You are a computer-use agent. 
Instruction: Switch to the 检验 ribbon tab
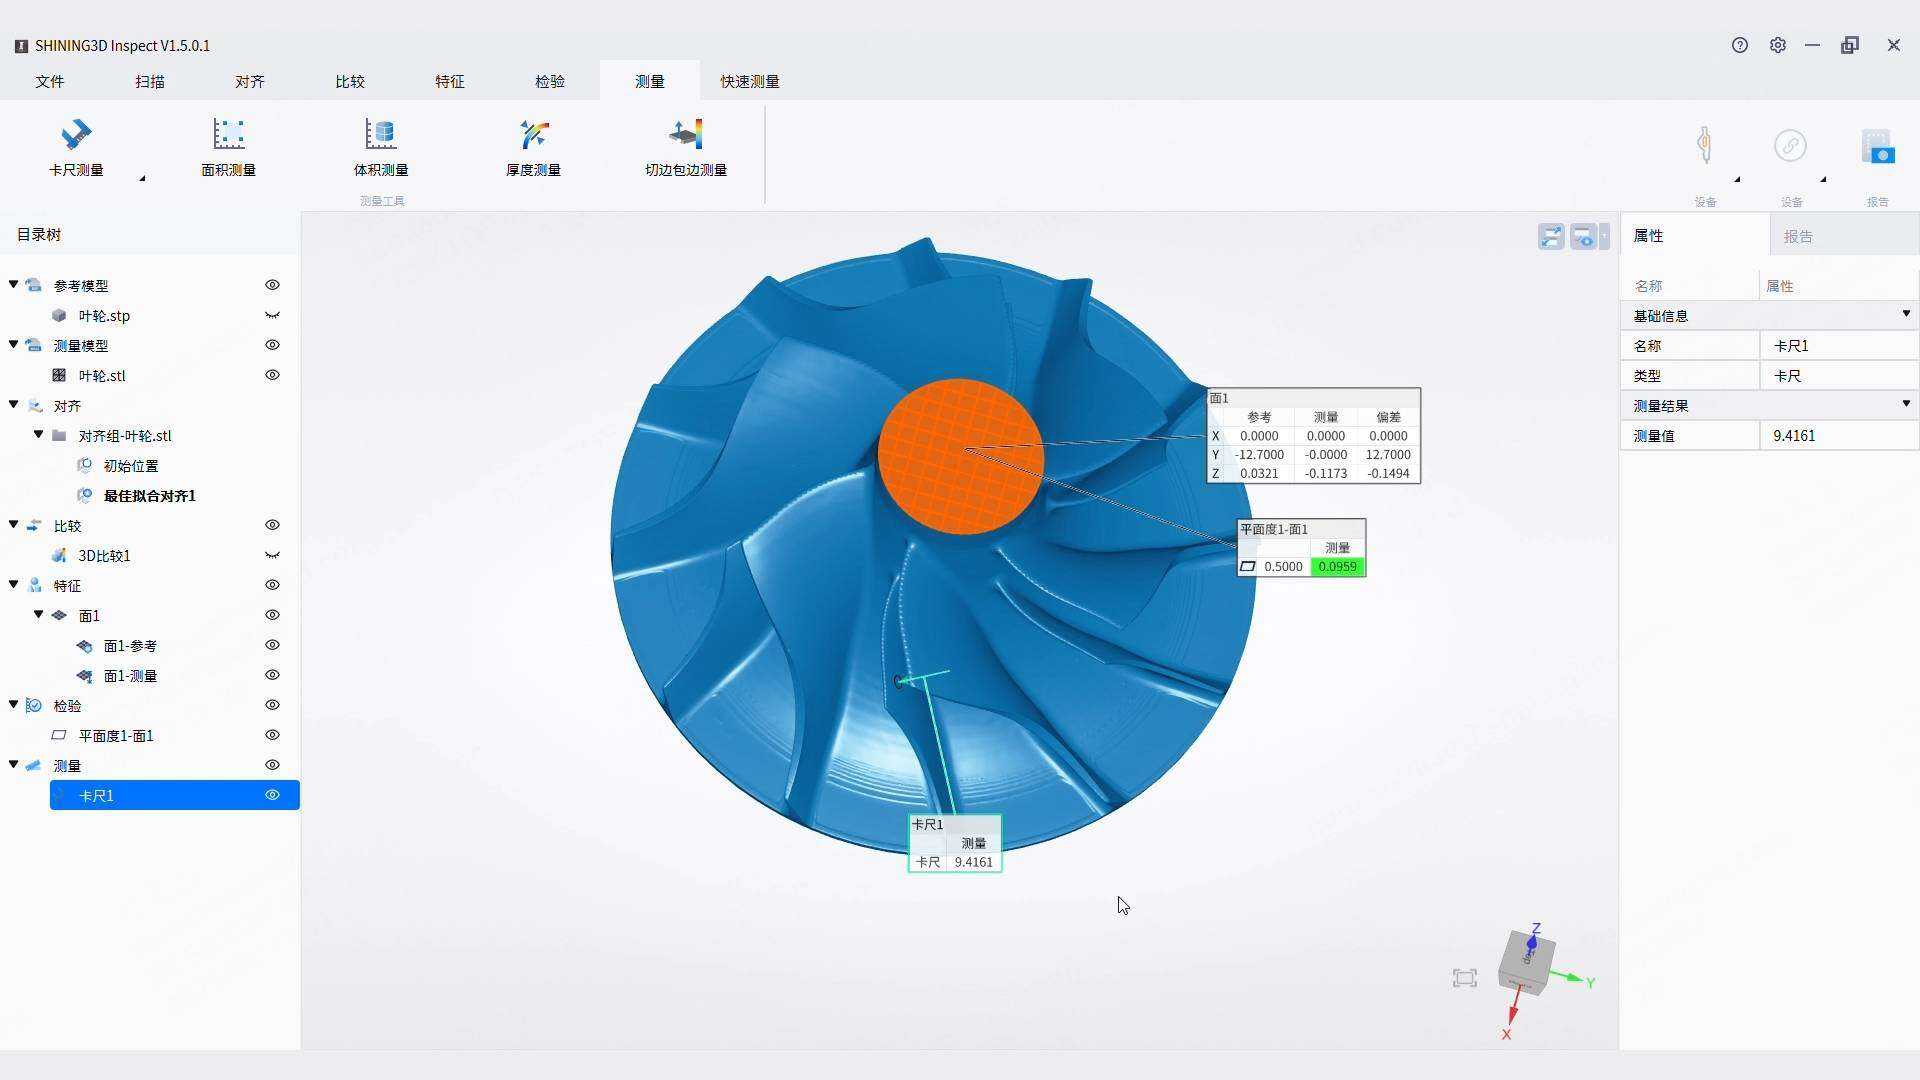(549, 81)
